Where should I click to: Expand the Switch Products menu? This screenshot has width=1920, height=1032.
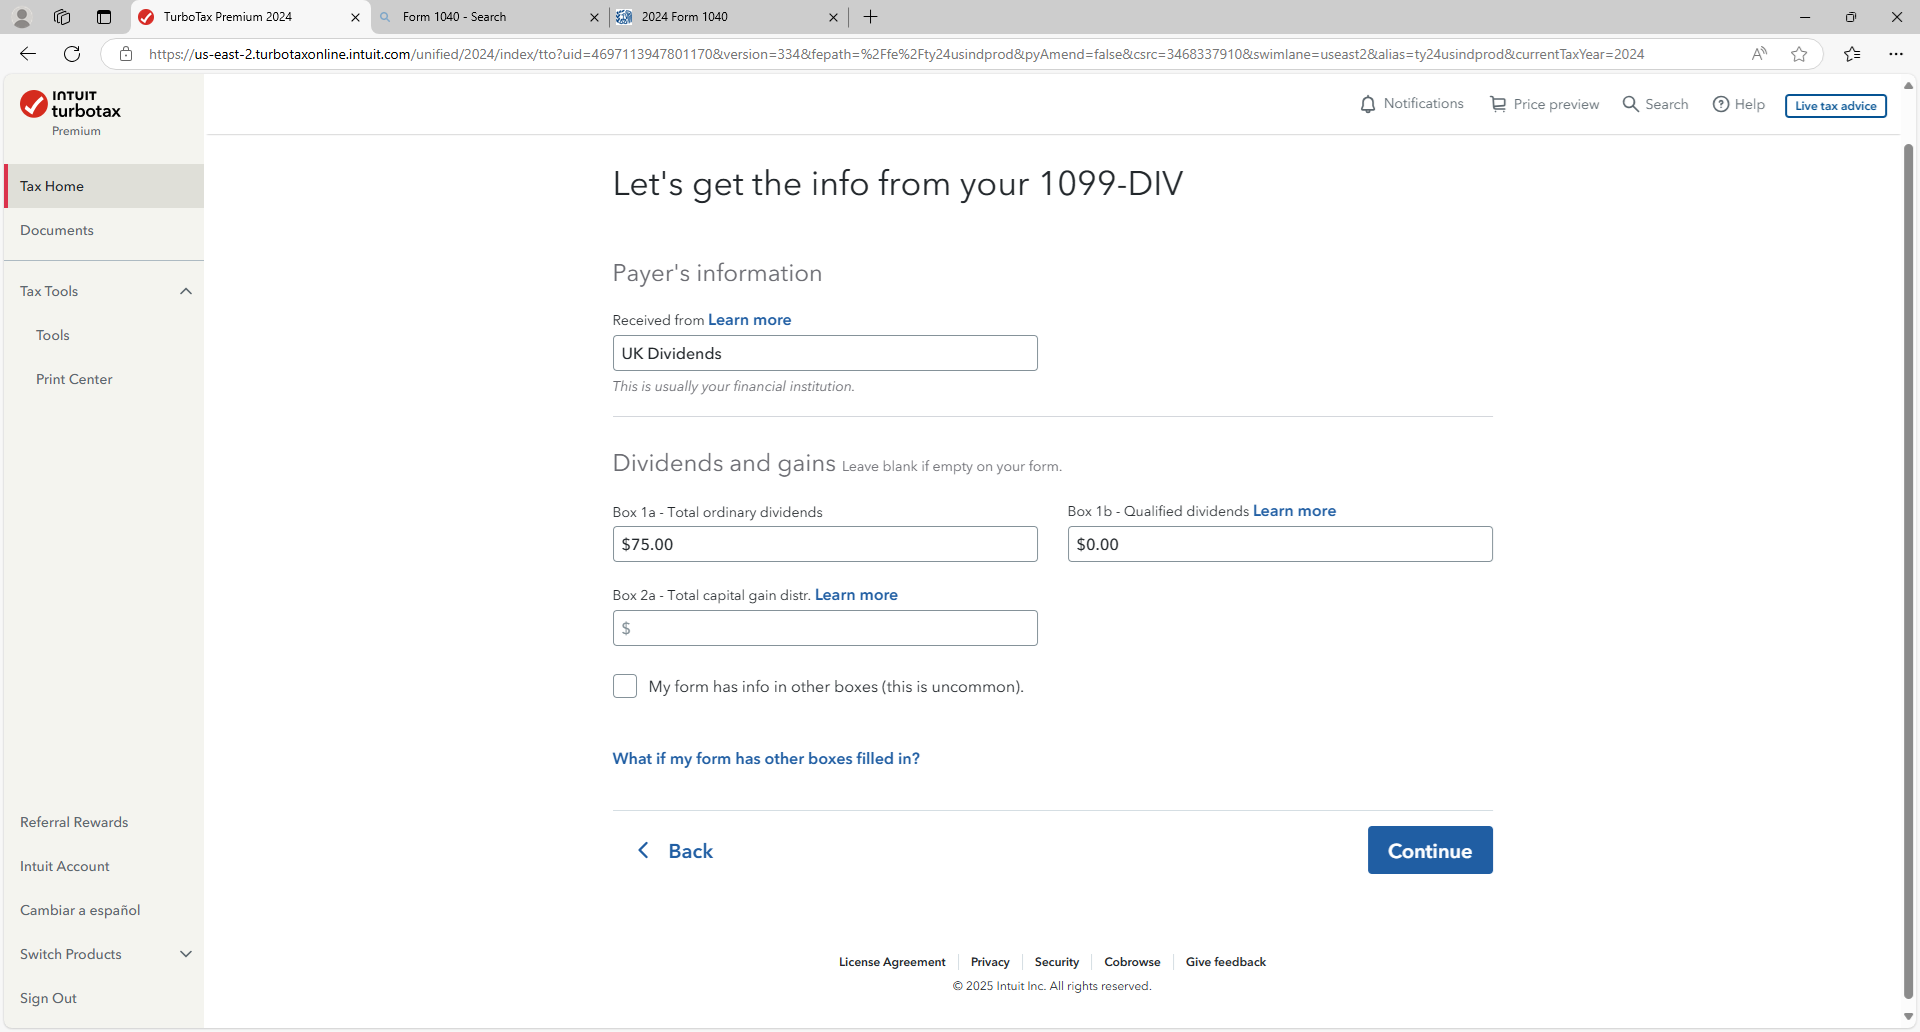point(186,954)
